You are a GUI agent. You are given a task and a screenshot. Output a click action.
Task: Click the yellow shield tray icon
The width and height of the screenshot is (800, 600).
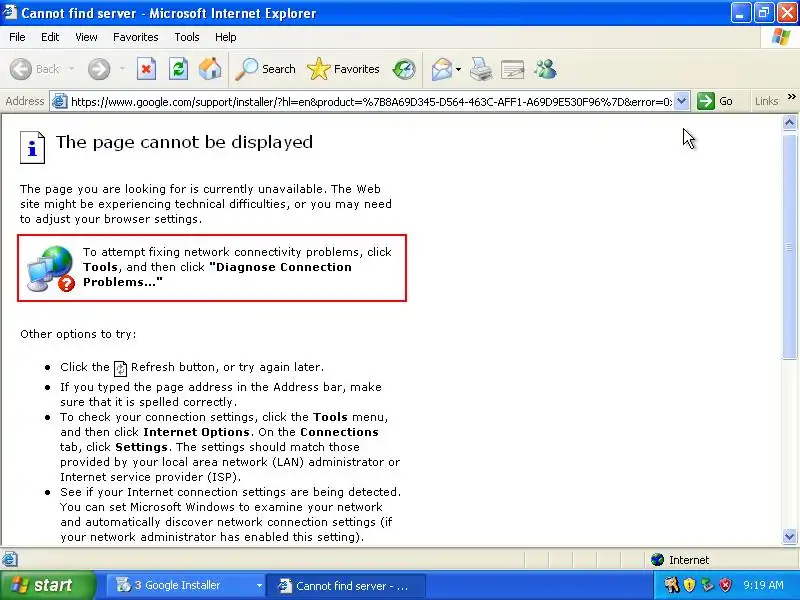pyautogui.click(x=689, y=585)
